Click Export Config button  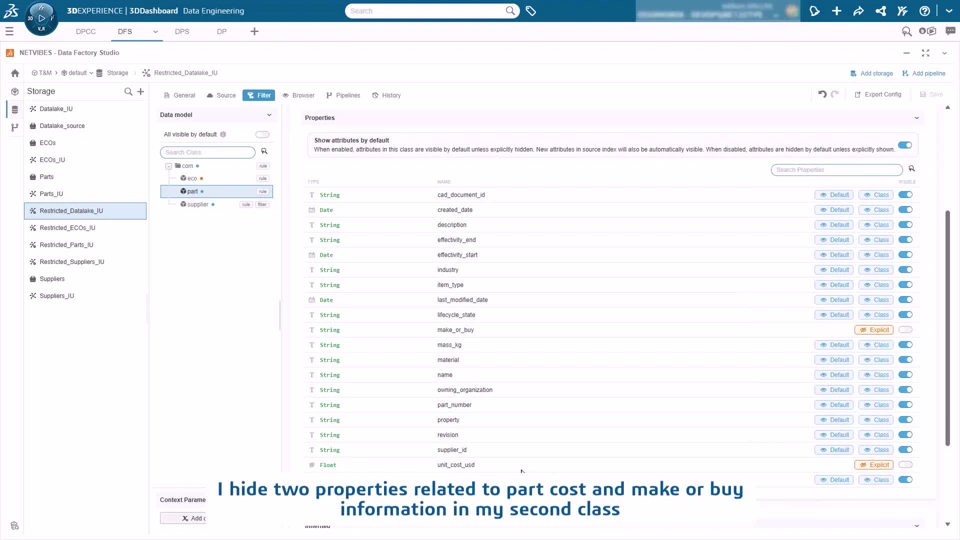point(878,94)
